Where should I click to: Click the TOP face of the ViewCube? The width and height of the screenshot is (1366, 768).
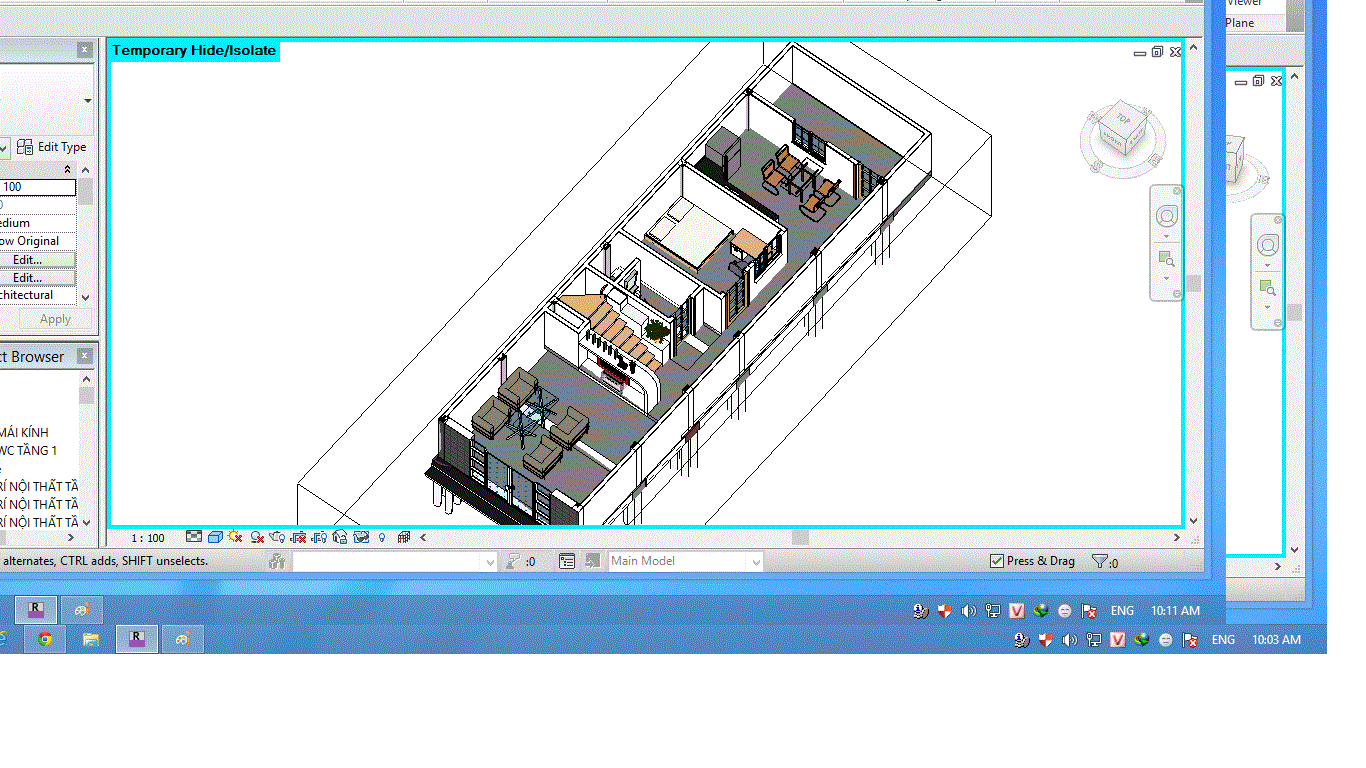click(1122, 118)
